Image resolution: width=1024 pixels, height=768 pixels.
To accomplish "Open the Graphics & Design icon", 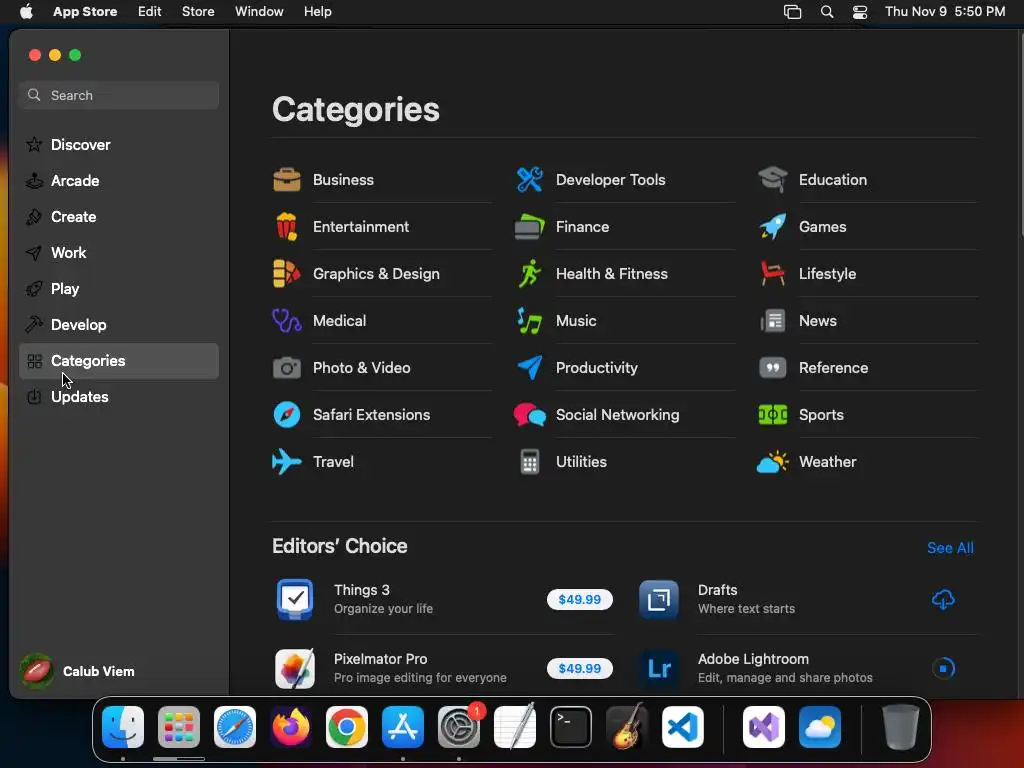I will point(287,274).
